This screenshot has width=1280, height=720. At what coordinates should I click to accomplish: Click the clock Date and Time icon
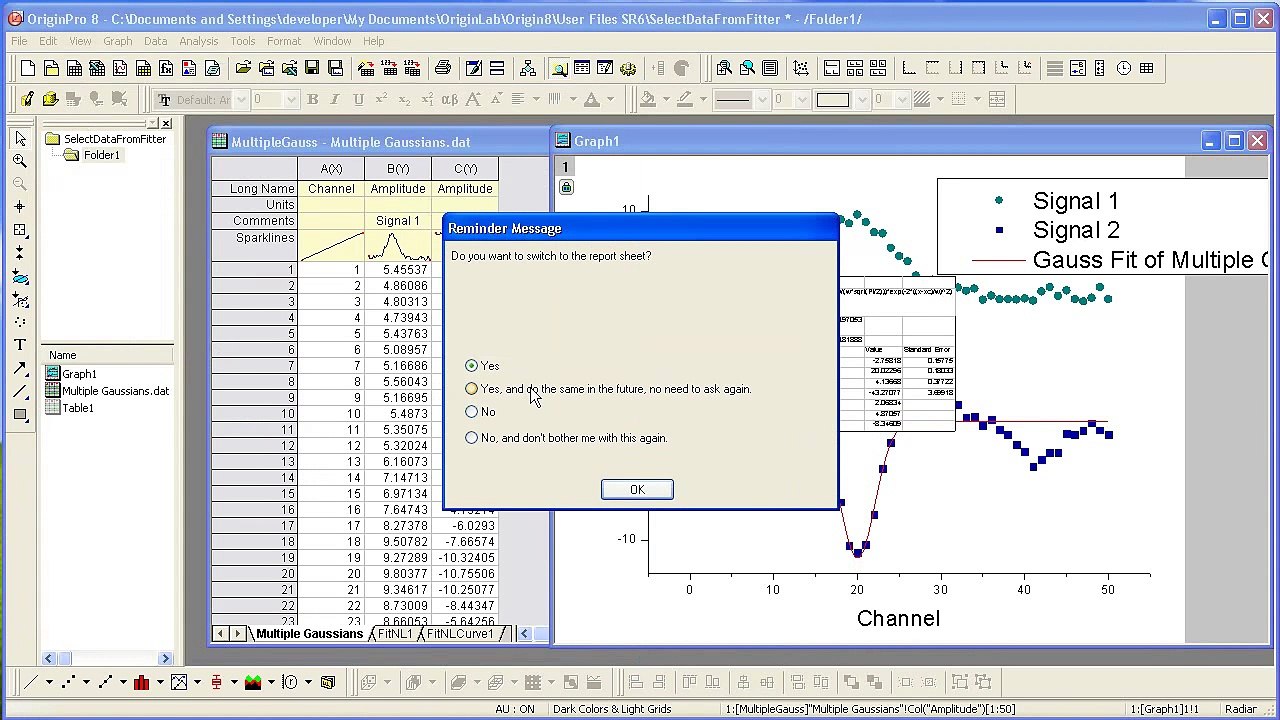click(1124, 68)
